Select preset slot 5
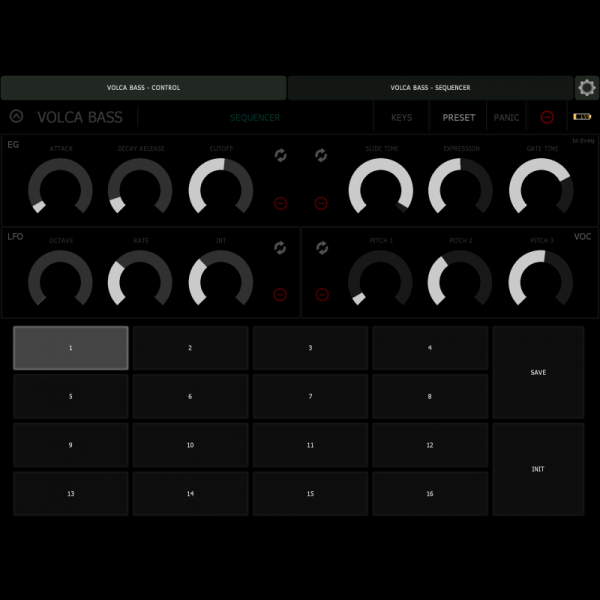This screenshot has height=600, width=600. click(x=71, y=396)
